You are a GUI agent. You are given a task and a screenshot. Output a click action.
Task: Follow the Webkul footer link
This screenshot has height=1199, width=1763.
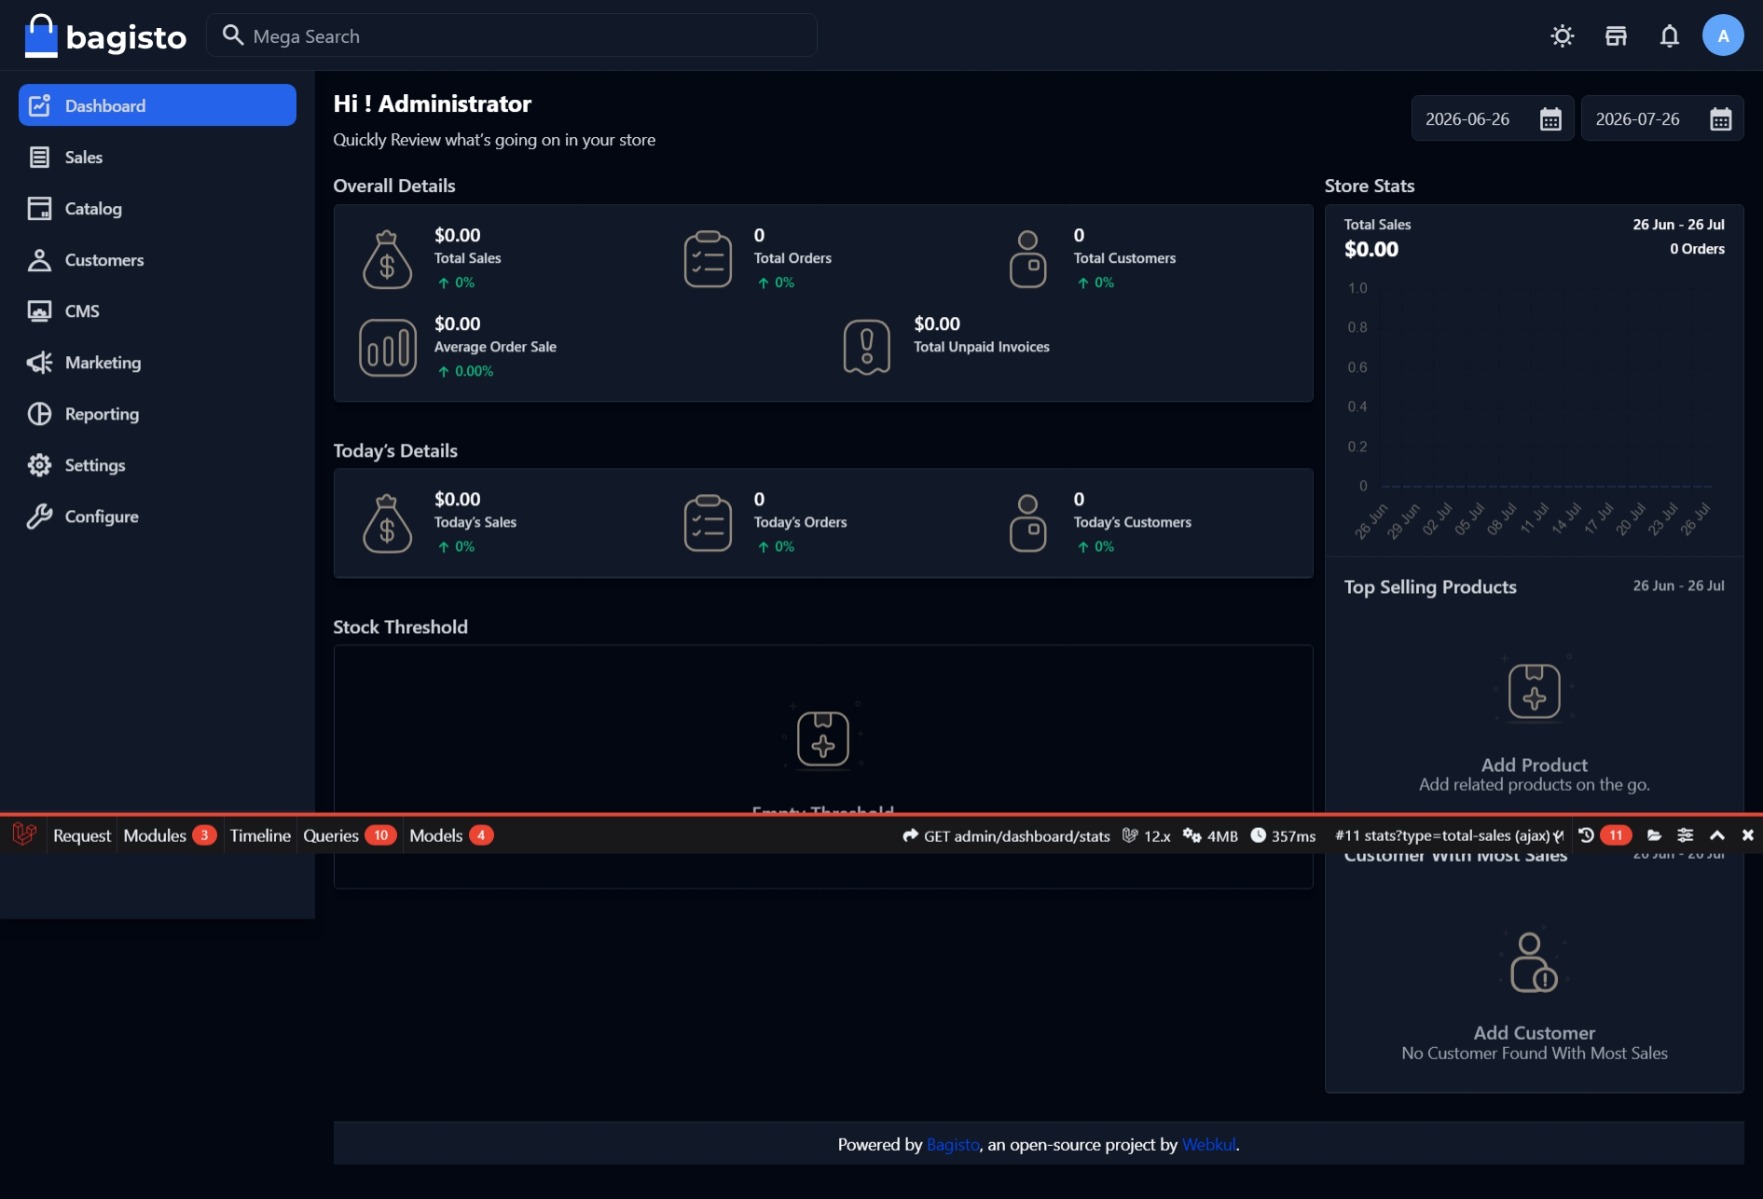click(x=1209, y=1145)
